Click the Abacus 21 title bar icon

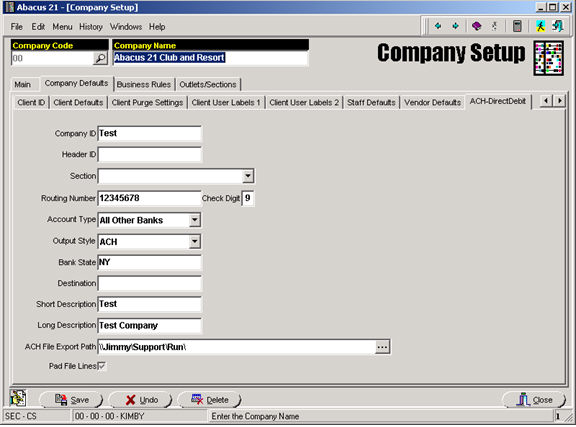[x=9, y=7]
